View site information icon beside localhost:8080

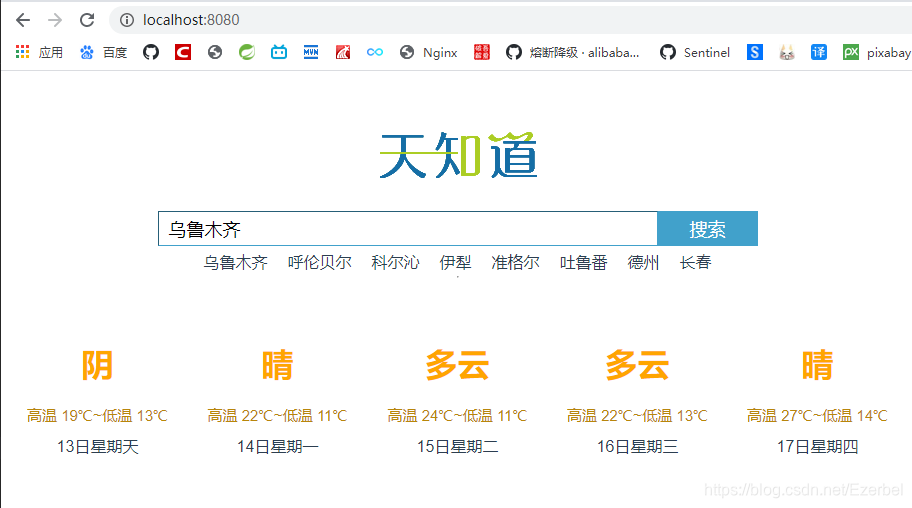pyautogui.click(x=127, y=20)
